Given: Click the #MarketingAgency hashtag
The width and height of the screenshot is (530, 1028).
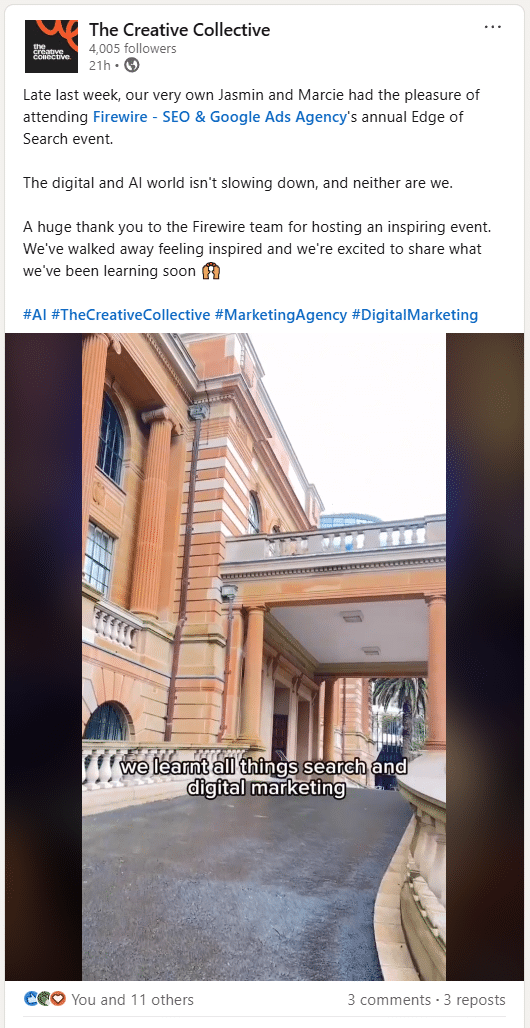Looking at the screenshot, I should [281, 315].
